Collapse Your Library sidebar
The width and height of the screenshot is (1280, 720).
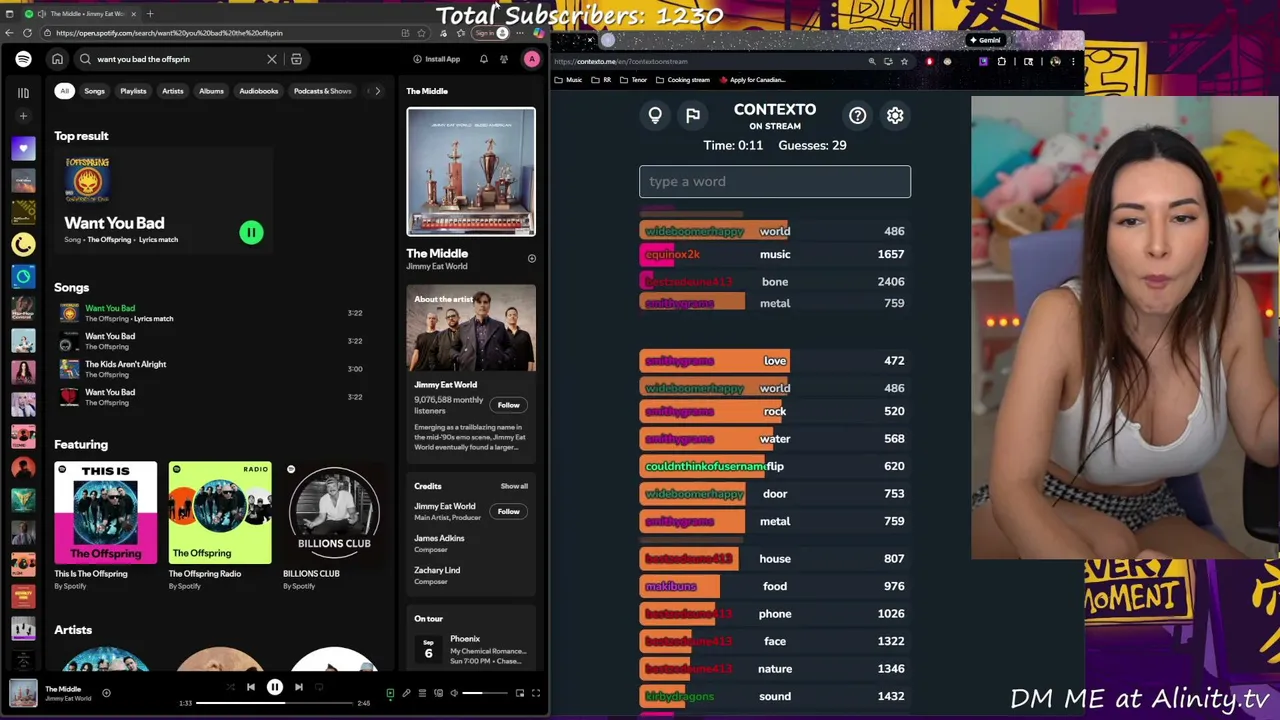[x=23, y=92]
